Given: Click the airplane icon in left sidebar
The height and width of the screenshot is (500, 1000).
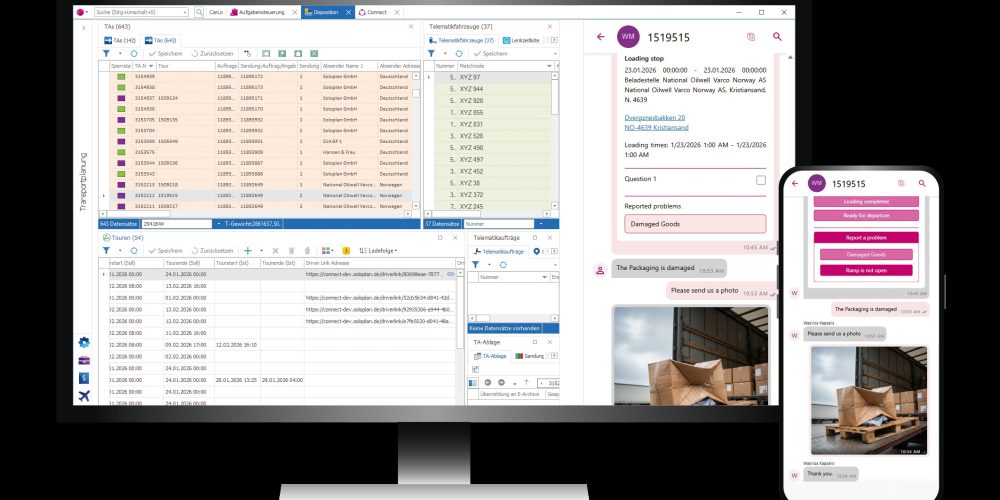Looking at the screenshot, I should pos(85,396).
